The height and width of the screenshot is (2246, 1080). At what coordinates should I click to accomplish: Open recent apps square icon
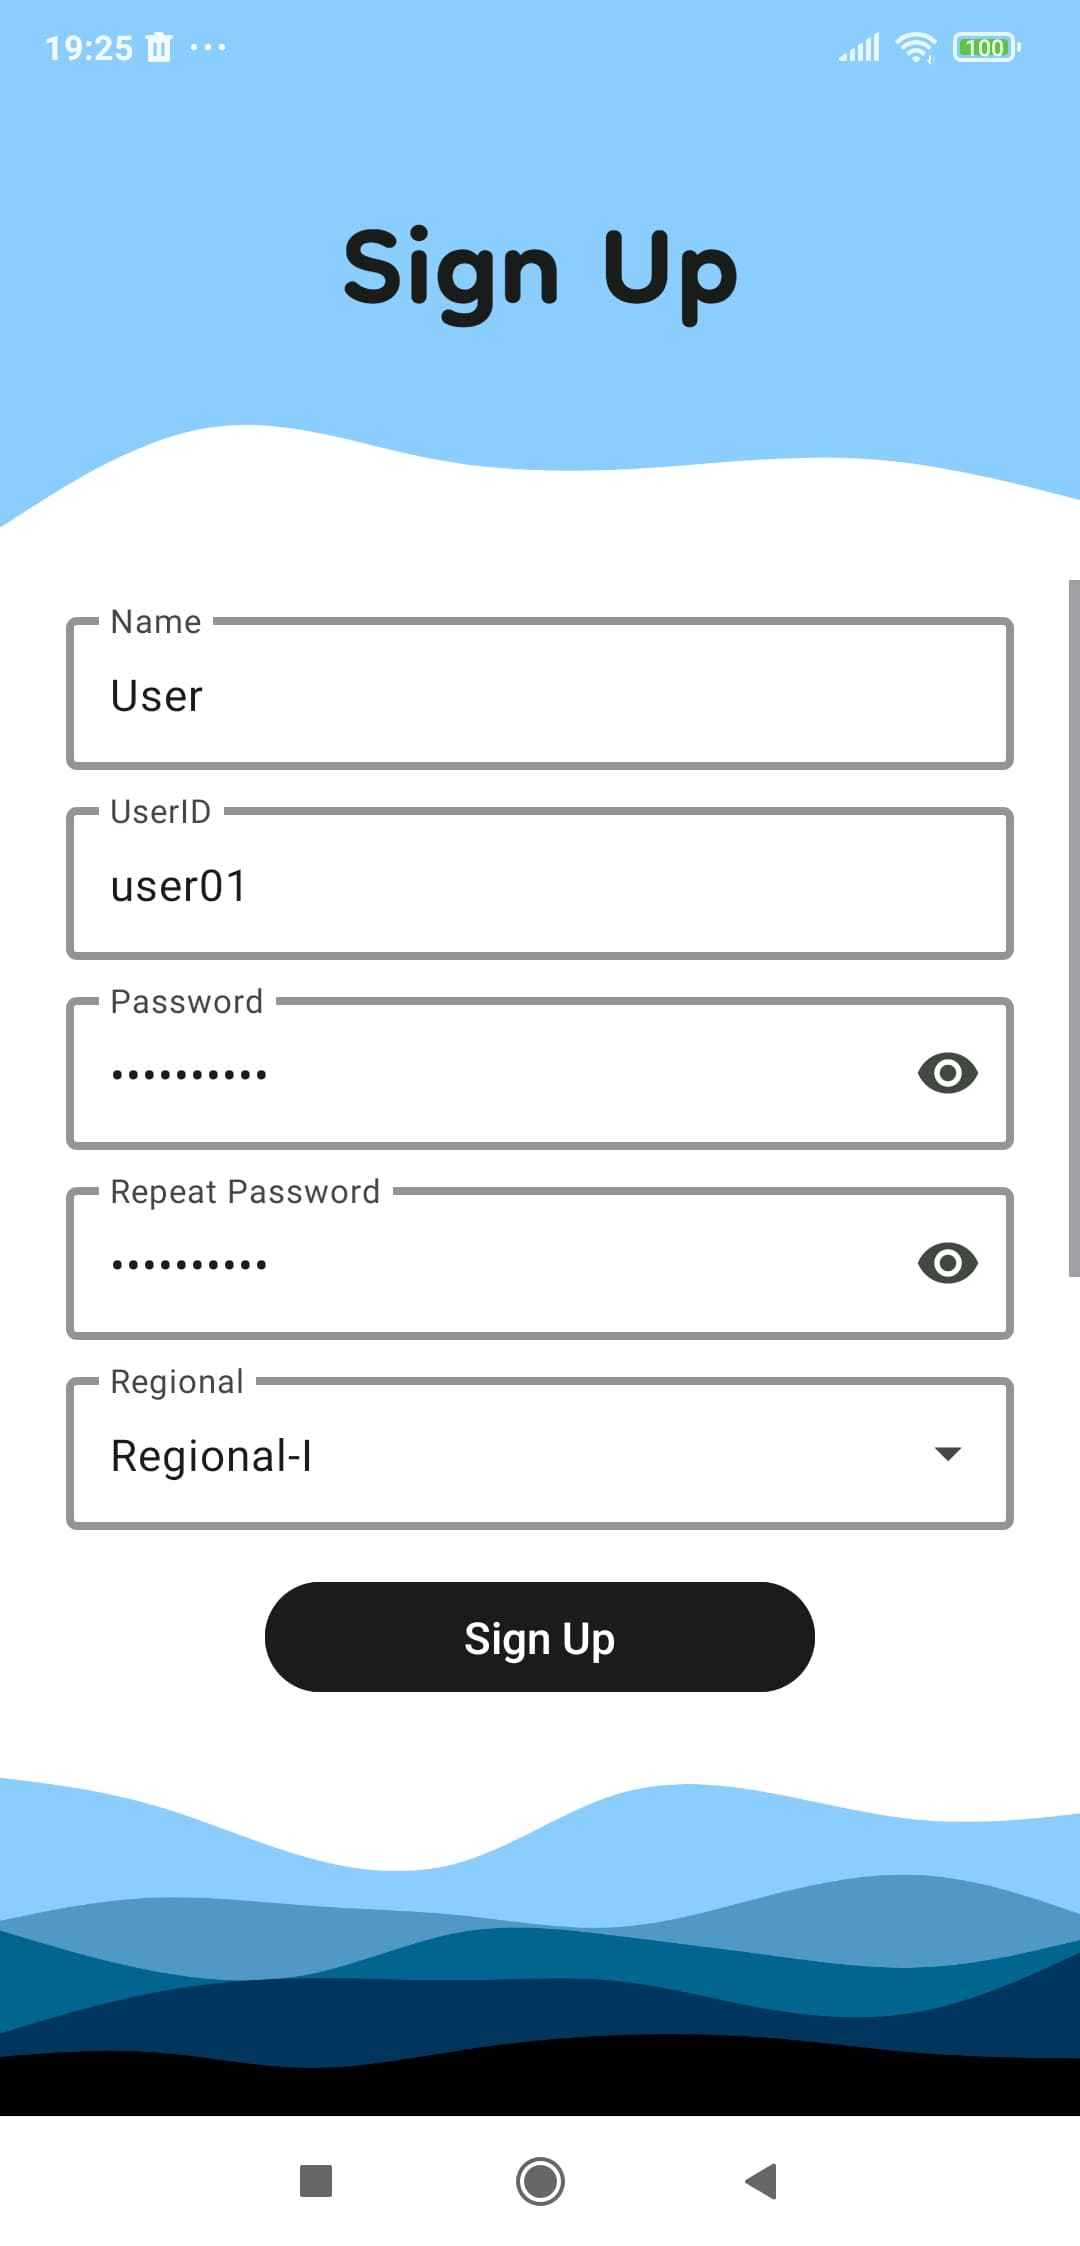[x=316, y=2181]
